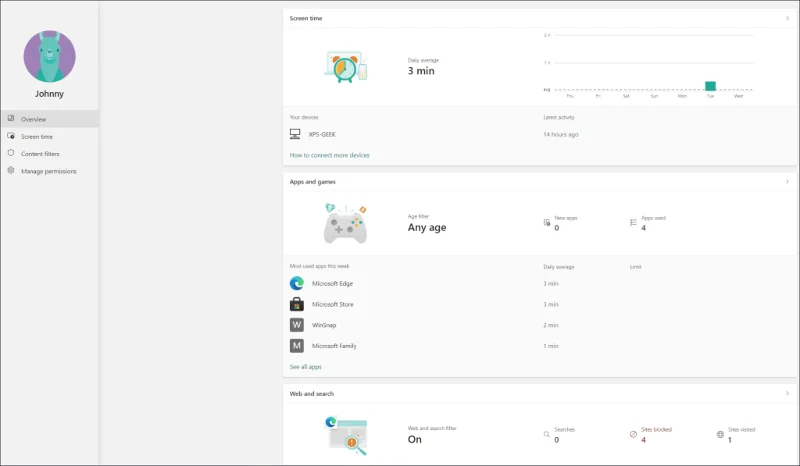Select the Microsoft Family app row name
800x466 pixels.
pos(334,346)
